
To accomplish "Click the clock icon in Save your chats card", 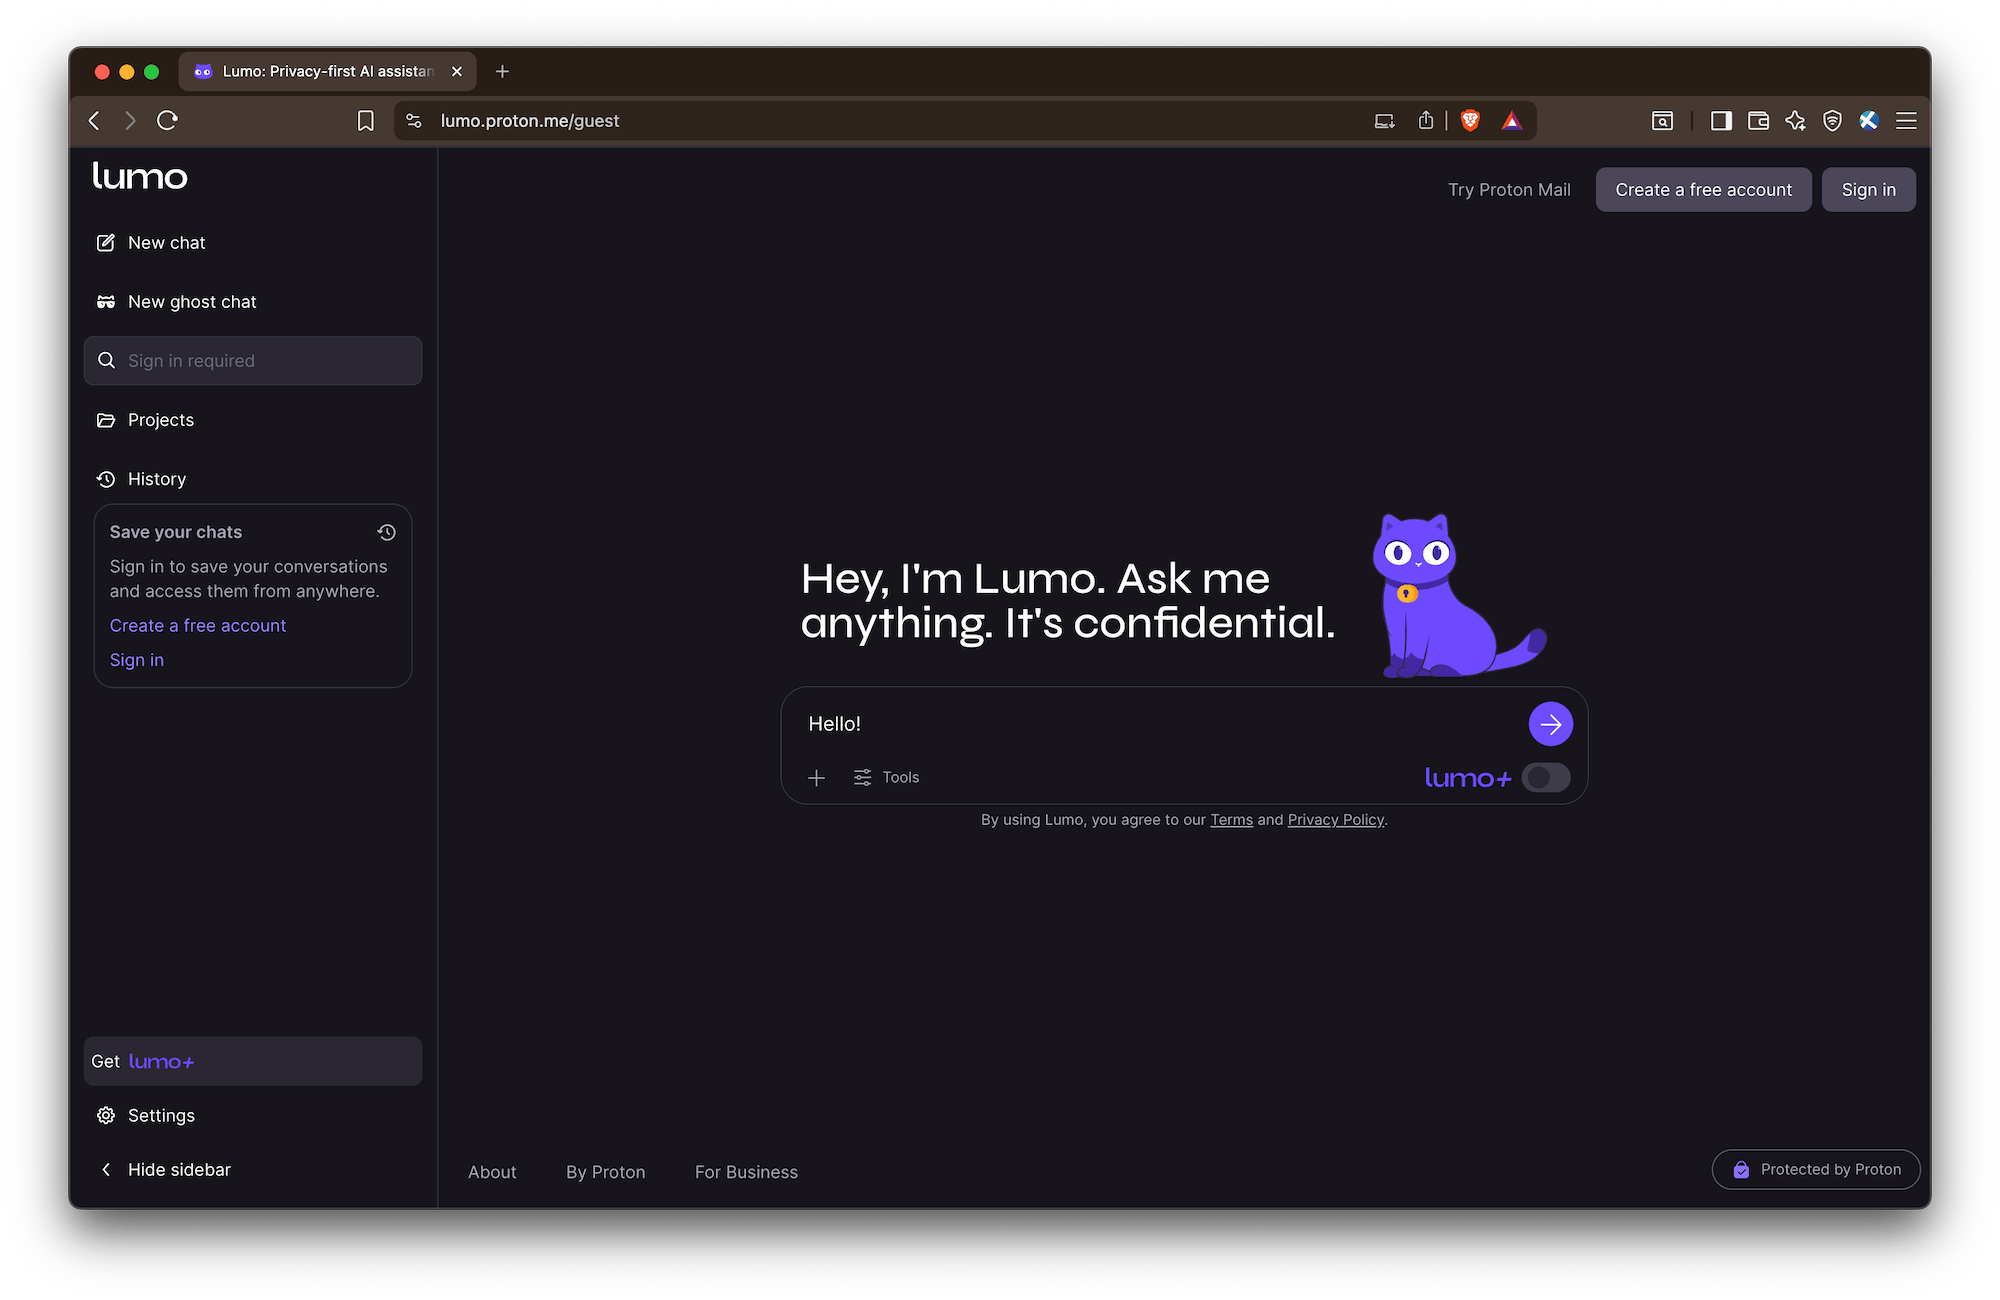I will (x=387, y=532).
